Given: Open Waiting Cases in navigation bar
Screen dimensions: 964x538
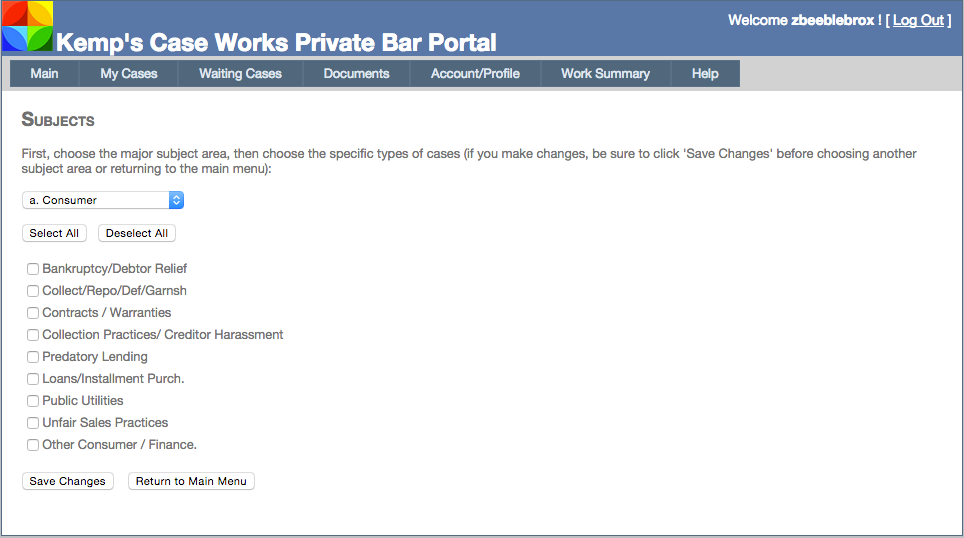Looking at the screenshot, I should pos(240,73).
